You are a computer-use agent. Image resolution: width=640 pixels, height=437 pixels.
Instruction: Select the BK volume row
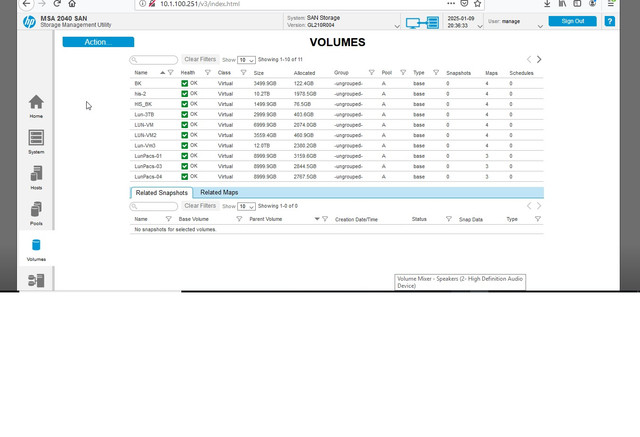[336, 83]
